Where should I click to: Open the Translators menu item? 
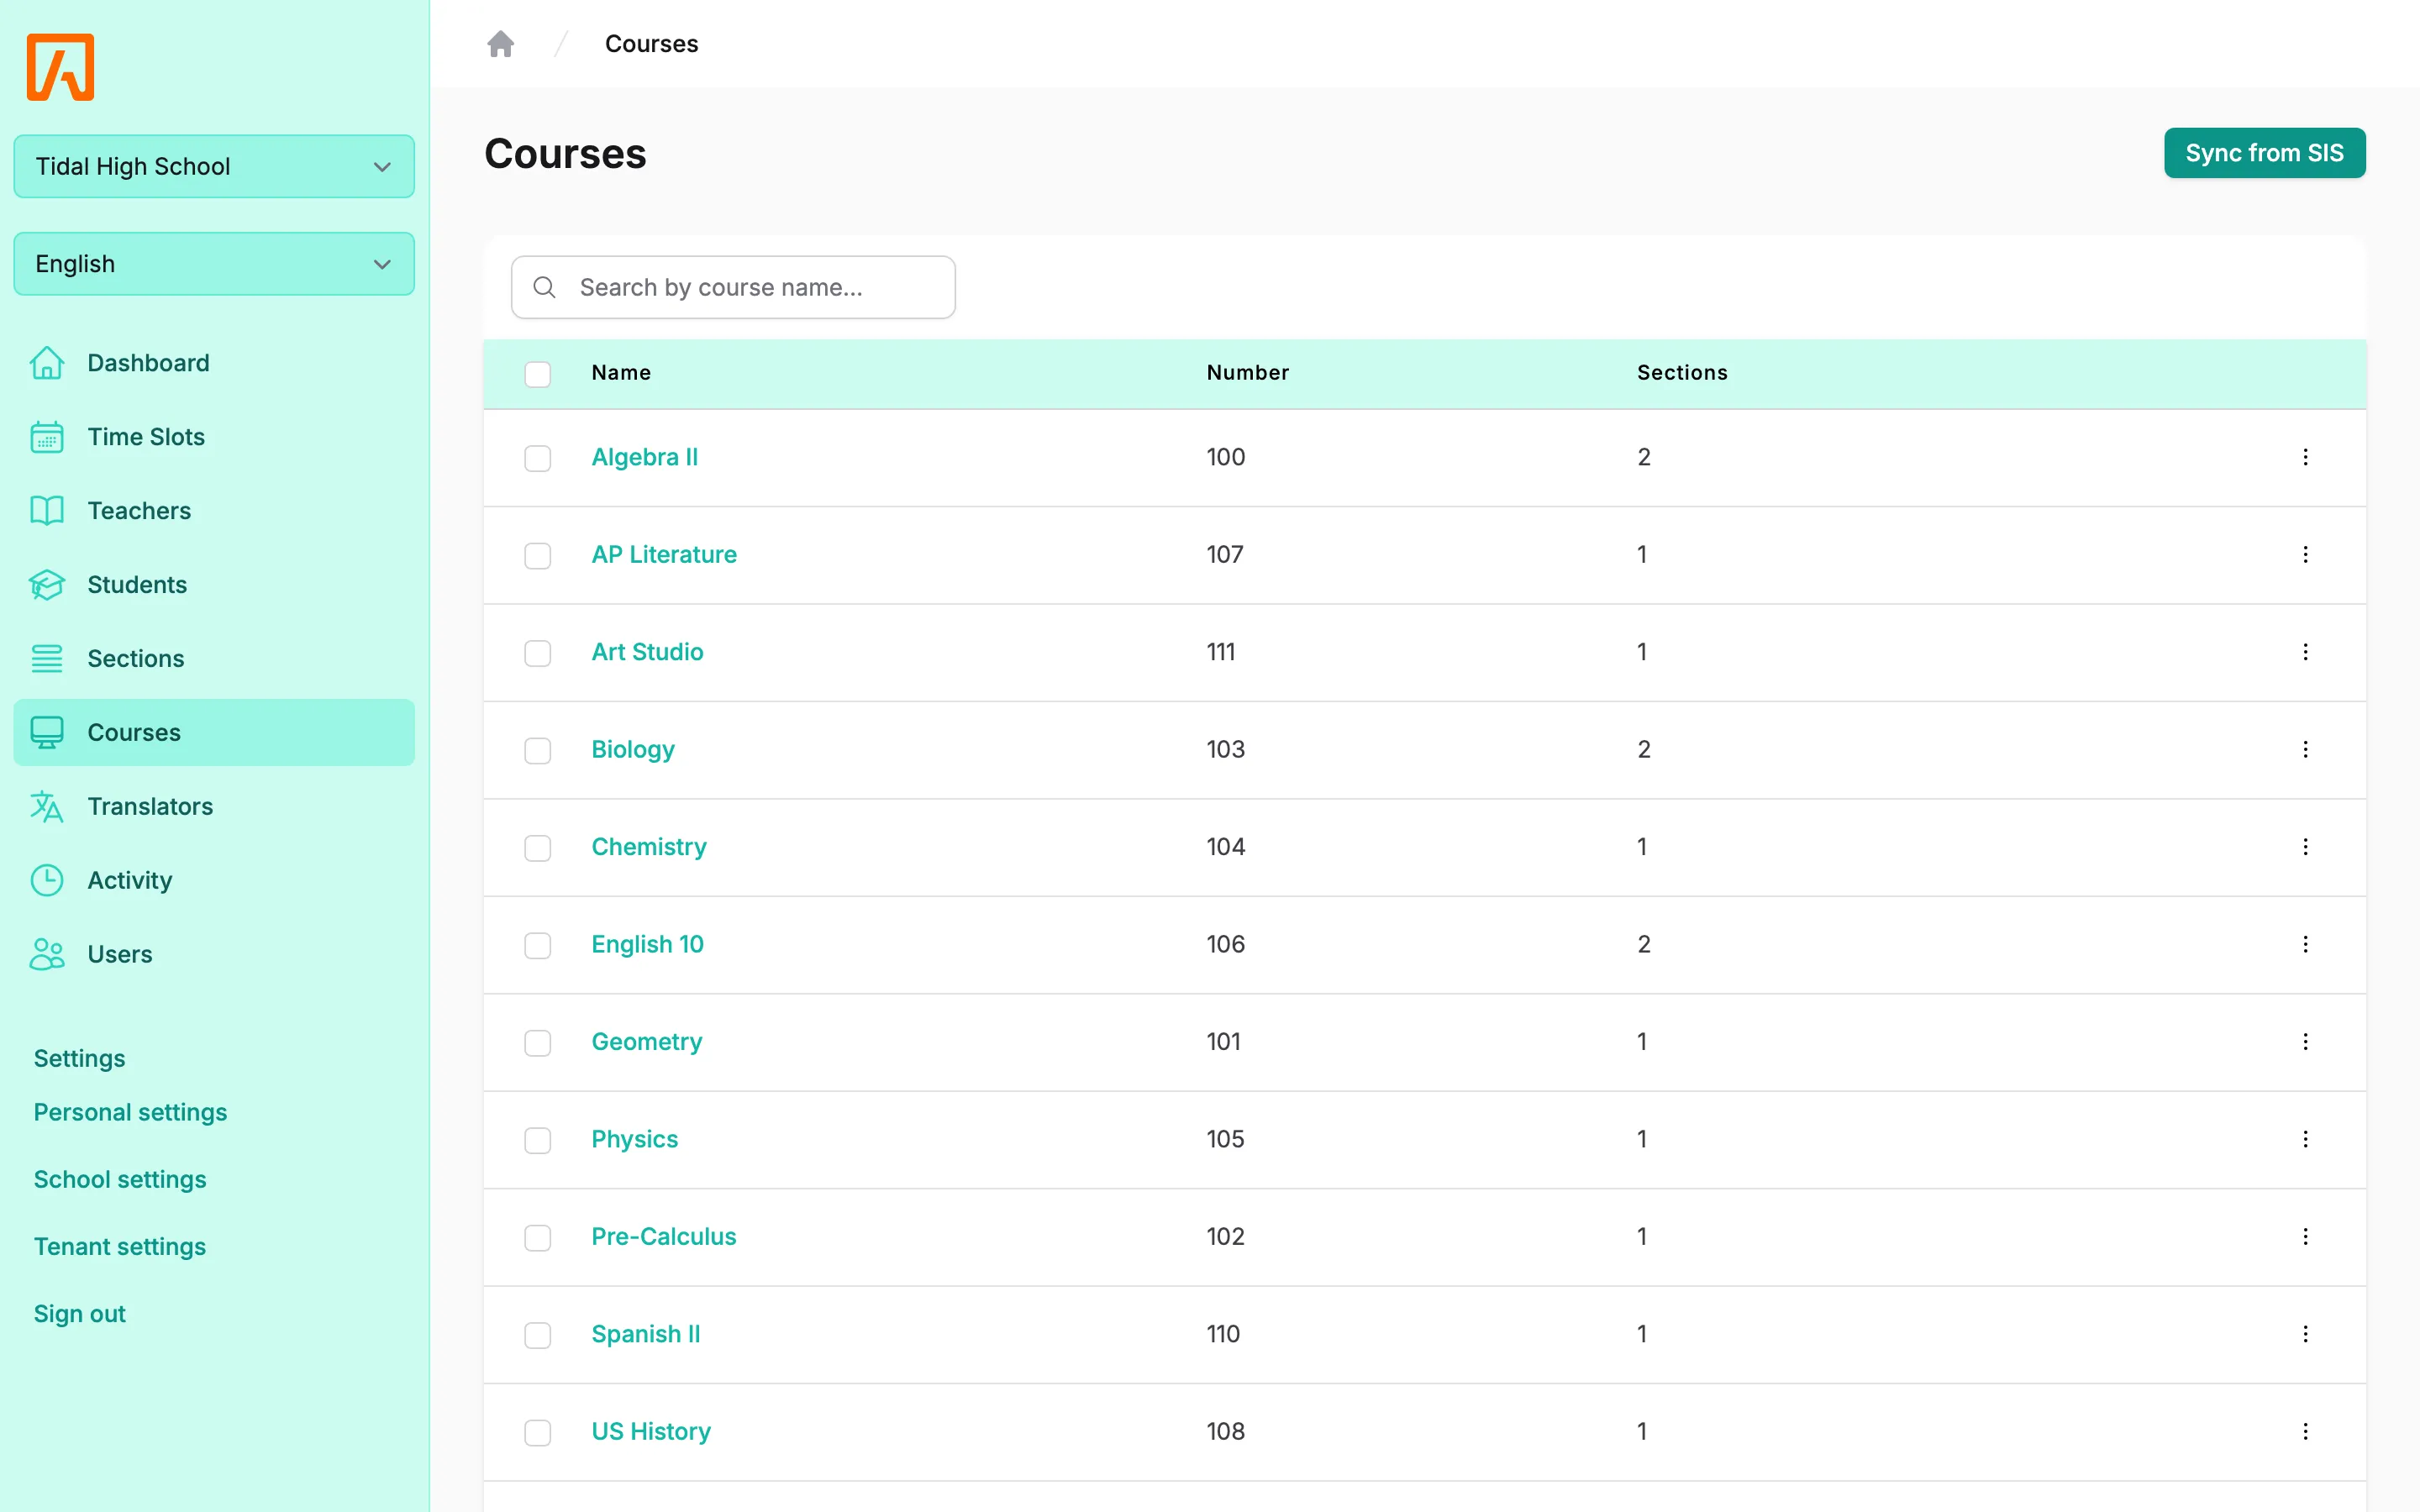pyautogui.click(x=214, y=807)
